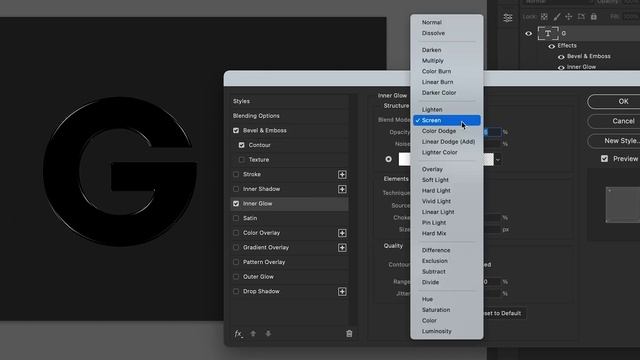Viewport: 640px width, 360px height.
Task: Hide Inner Glow effect eye icon
Action: (x=561, y=67)
